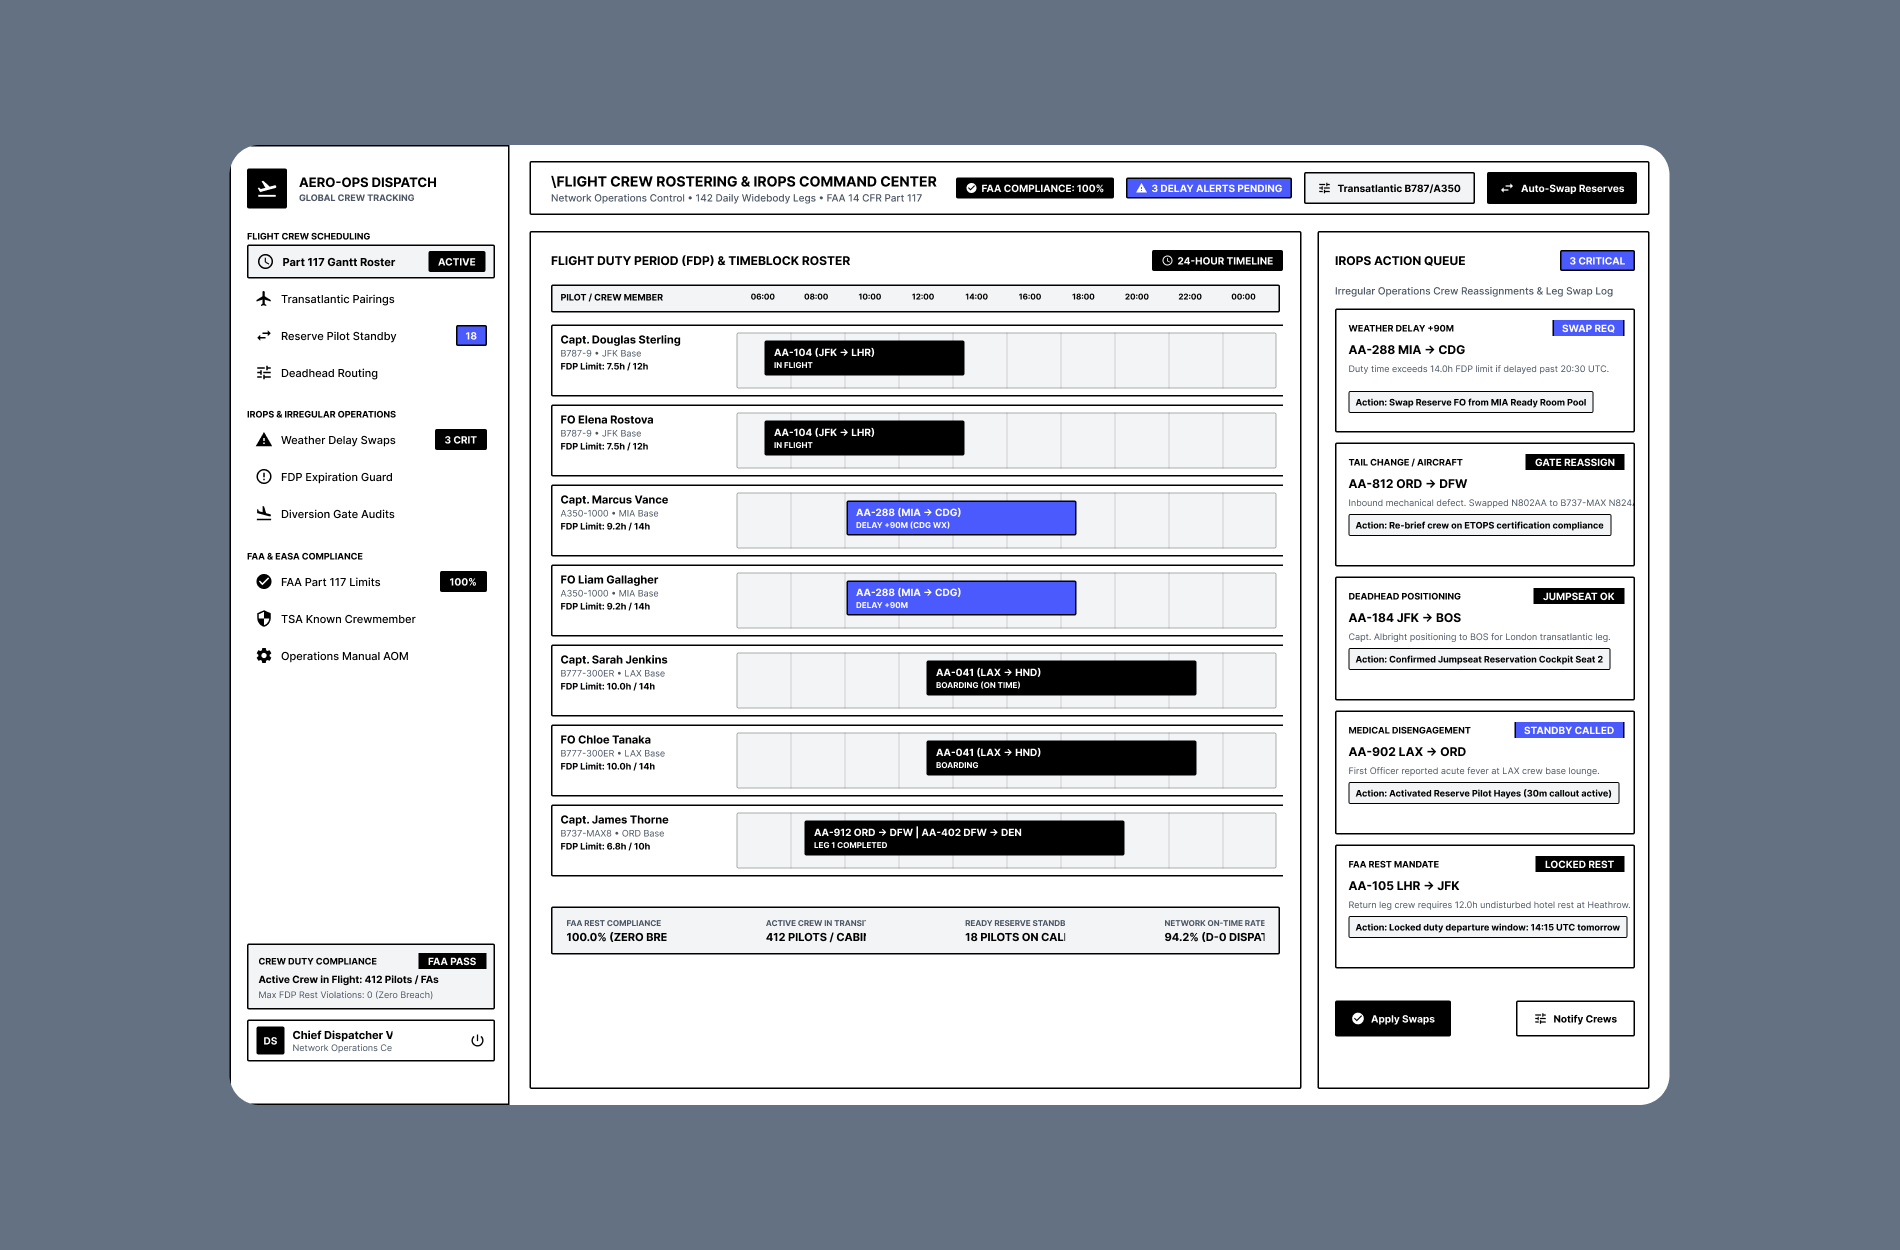
Task: Click the Notify Crews button
Action: point(1575,1019)
